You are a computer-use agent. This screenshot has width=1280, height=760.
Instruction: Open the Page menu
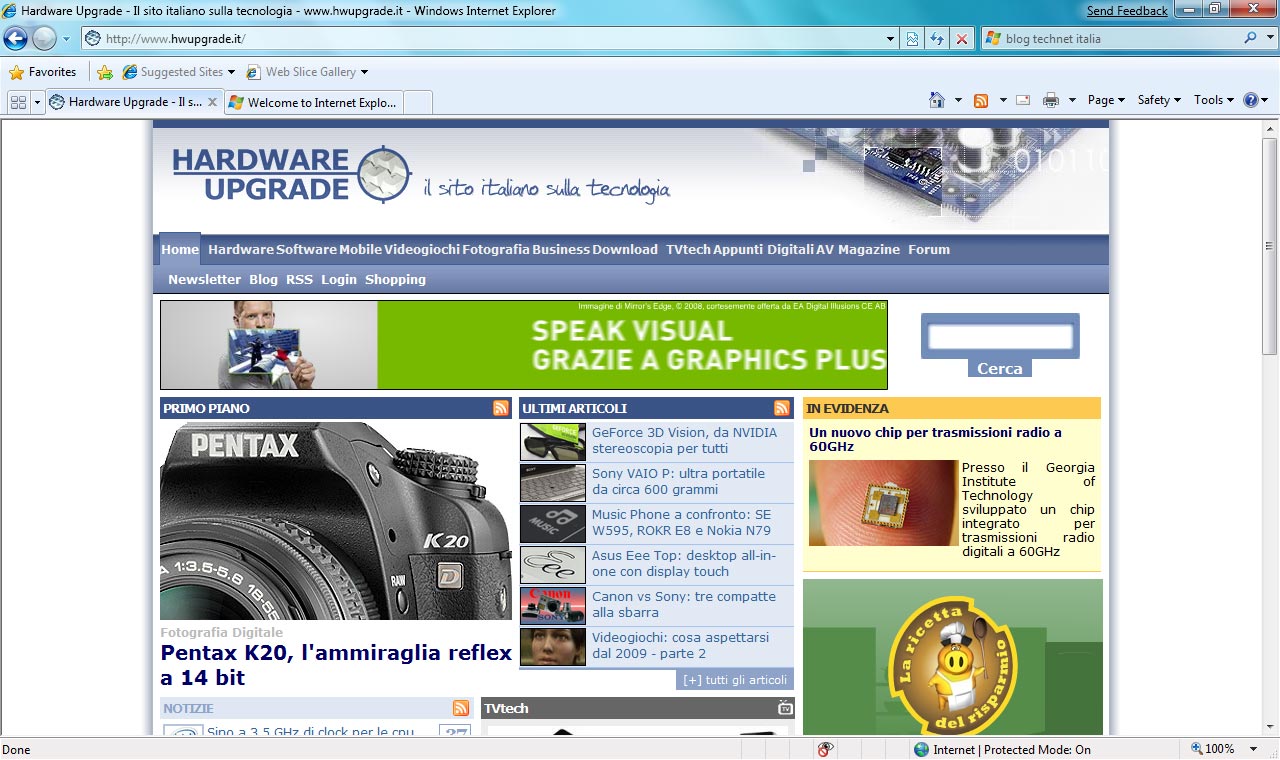[x=1106, y=100]
